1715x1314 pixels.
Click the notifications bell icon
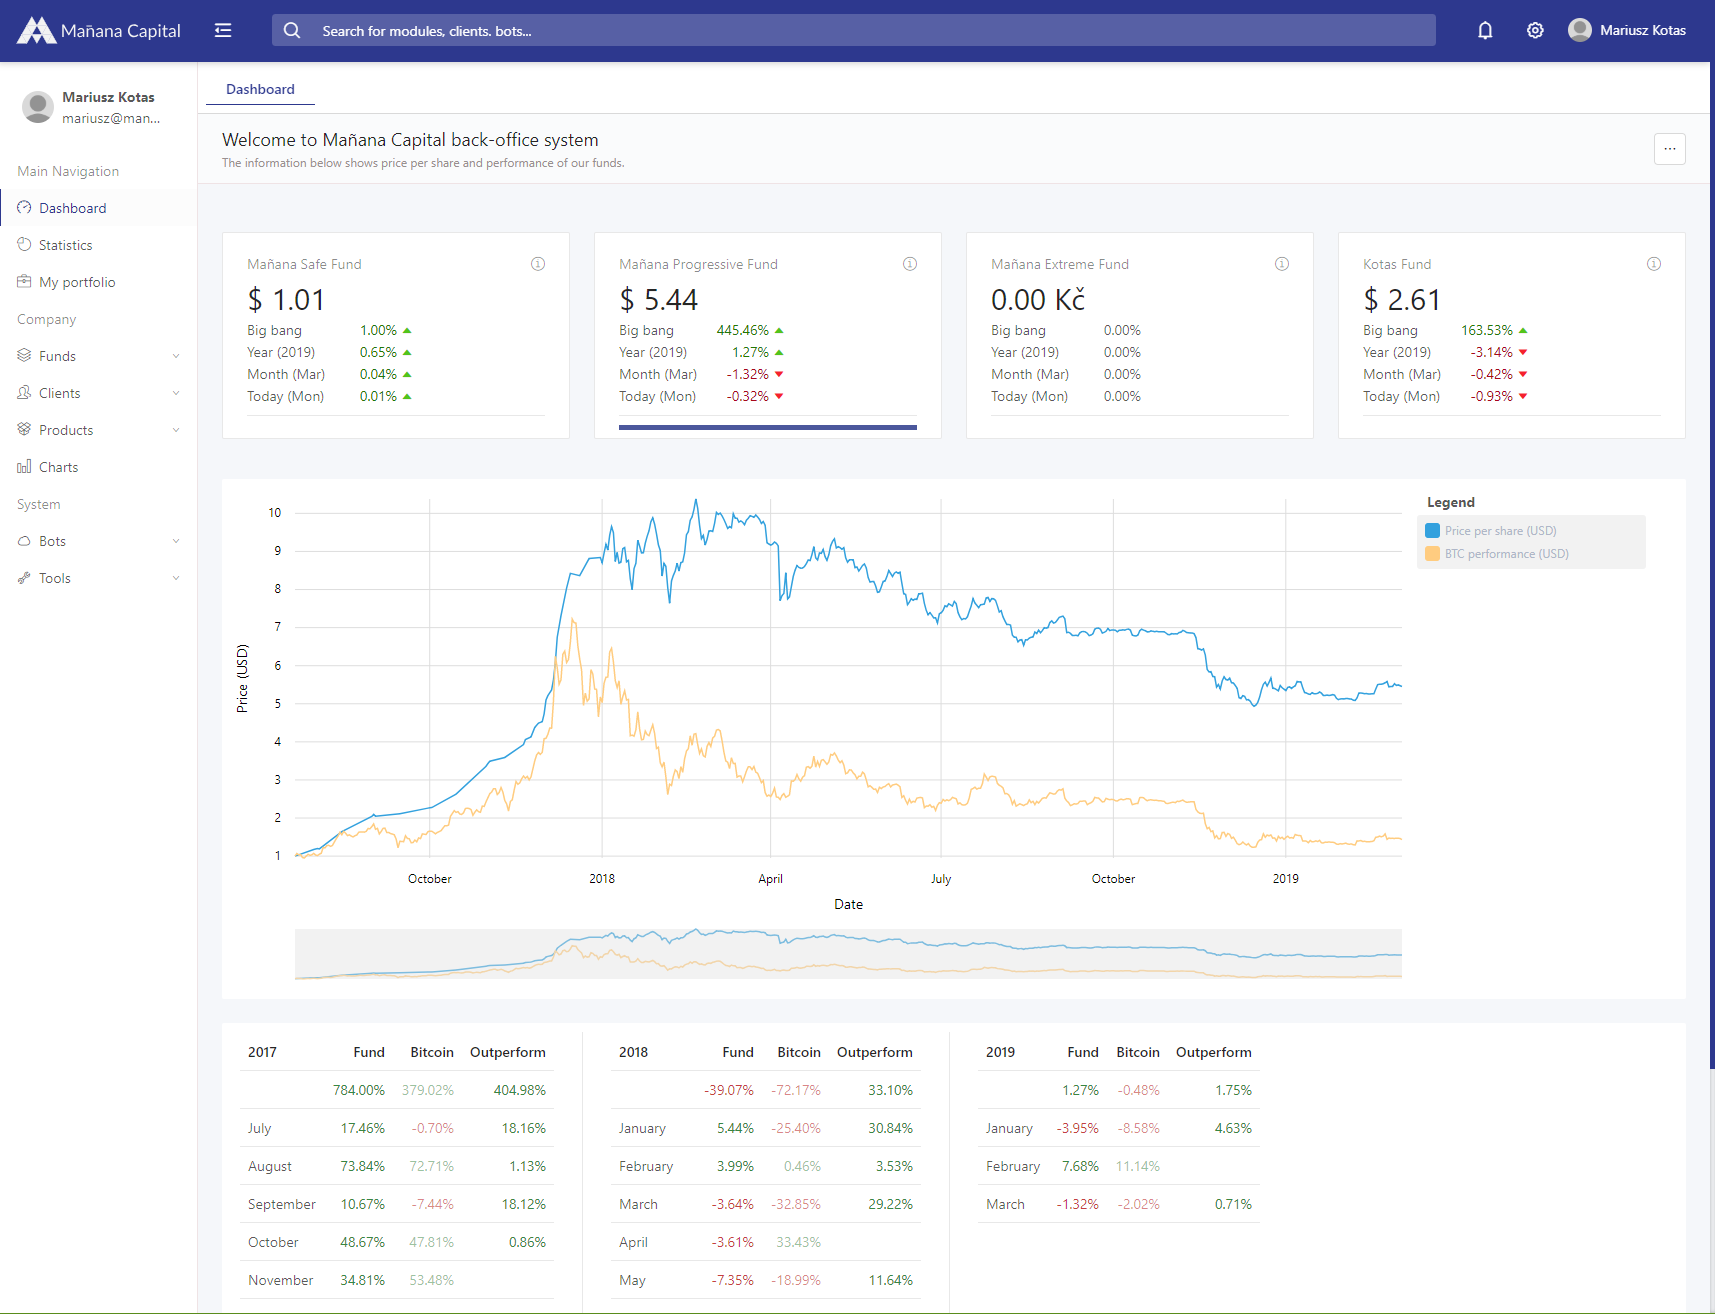[x=1485, y=30]
